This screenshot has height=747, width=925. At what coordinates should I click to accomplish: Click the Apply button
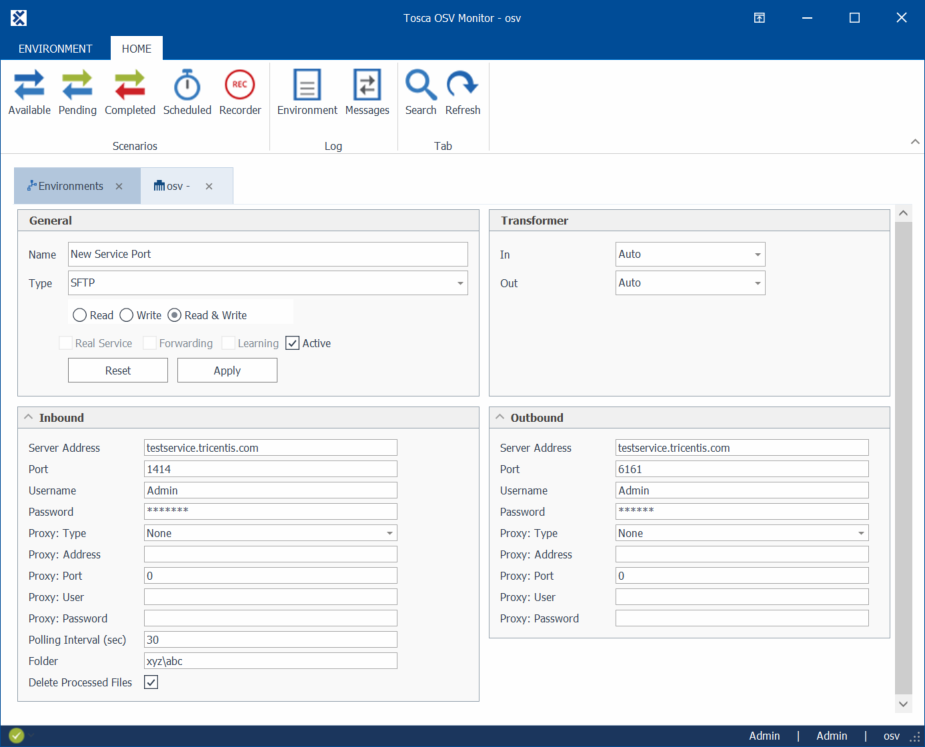pyautogui.click(x=227, y=370)
